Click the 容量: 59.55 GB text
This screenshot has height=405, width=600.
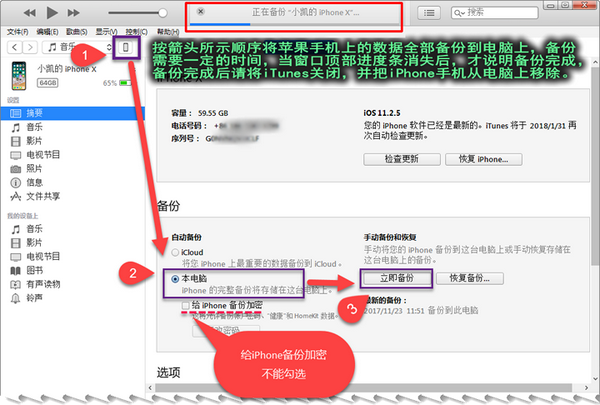(x=200, y=113)
